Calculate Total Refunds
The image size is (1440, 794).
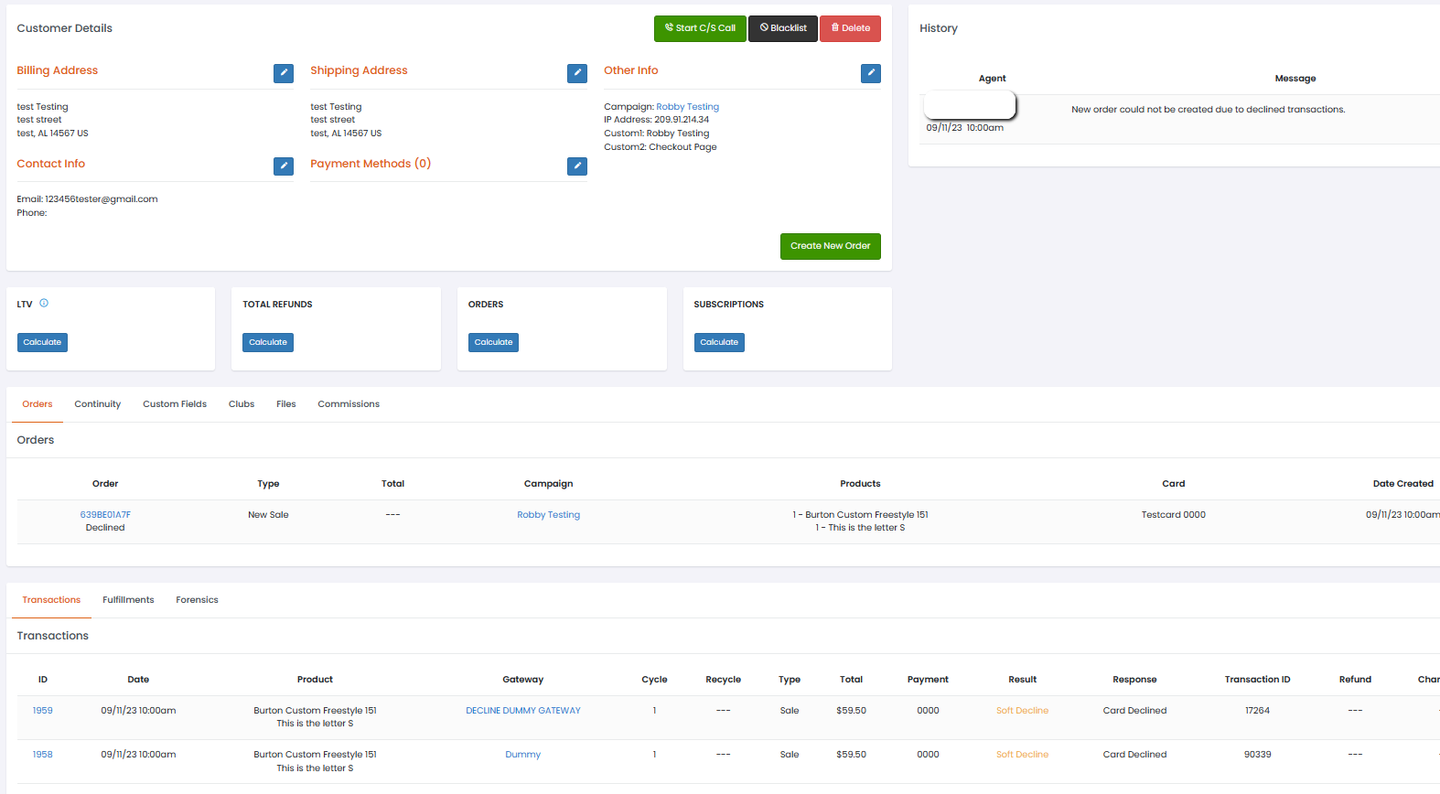pos(268,342)
